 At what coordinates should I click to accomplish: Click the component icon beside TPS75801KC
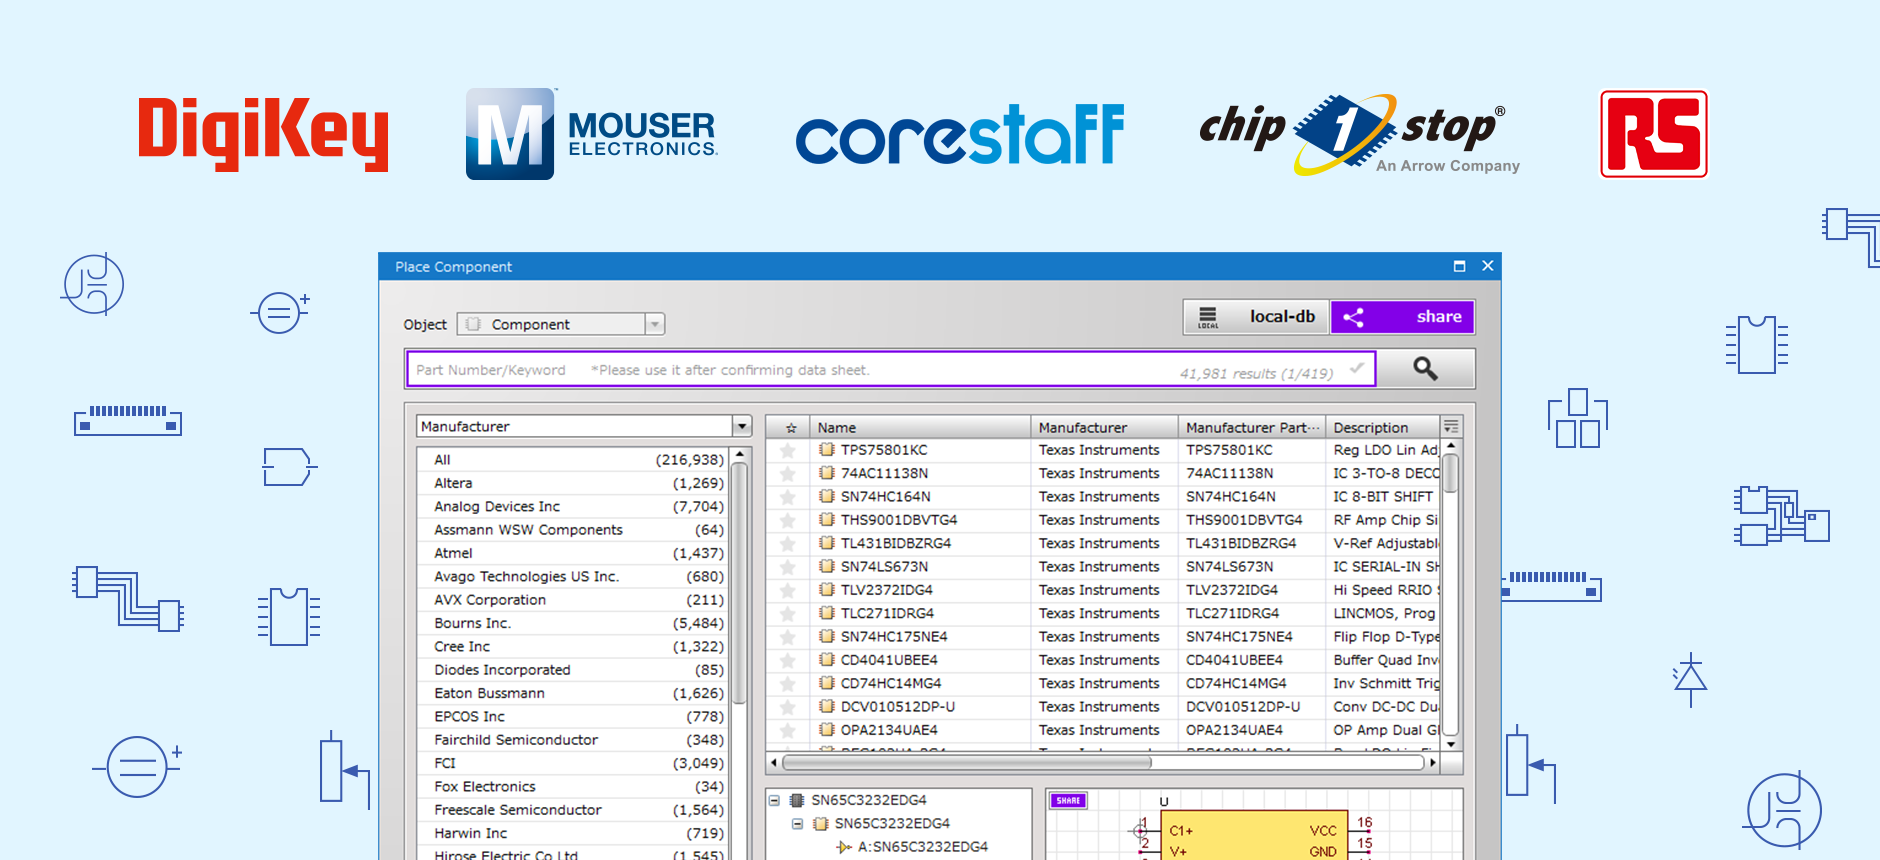point(826,450)
